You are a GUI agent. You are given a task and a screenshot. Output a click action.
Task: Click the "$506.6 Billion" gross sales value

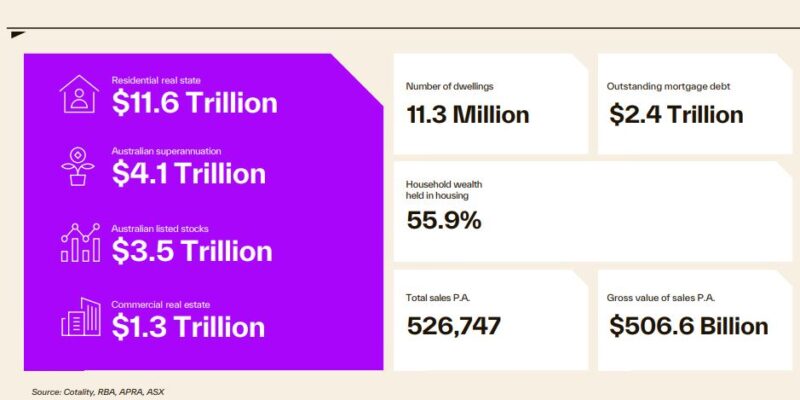coord(688,326)
